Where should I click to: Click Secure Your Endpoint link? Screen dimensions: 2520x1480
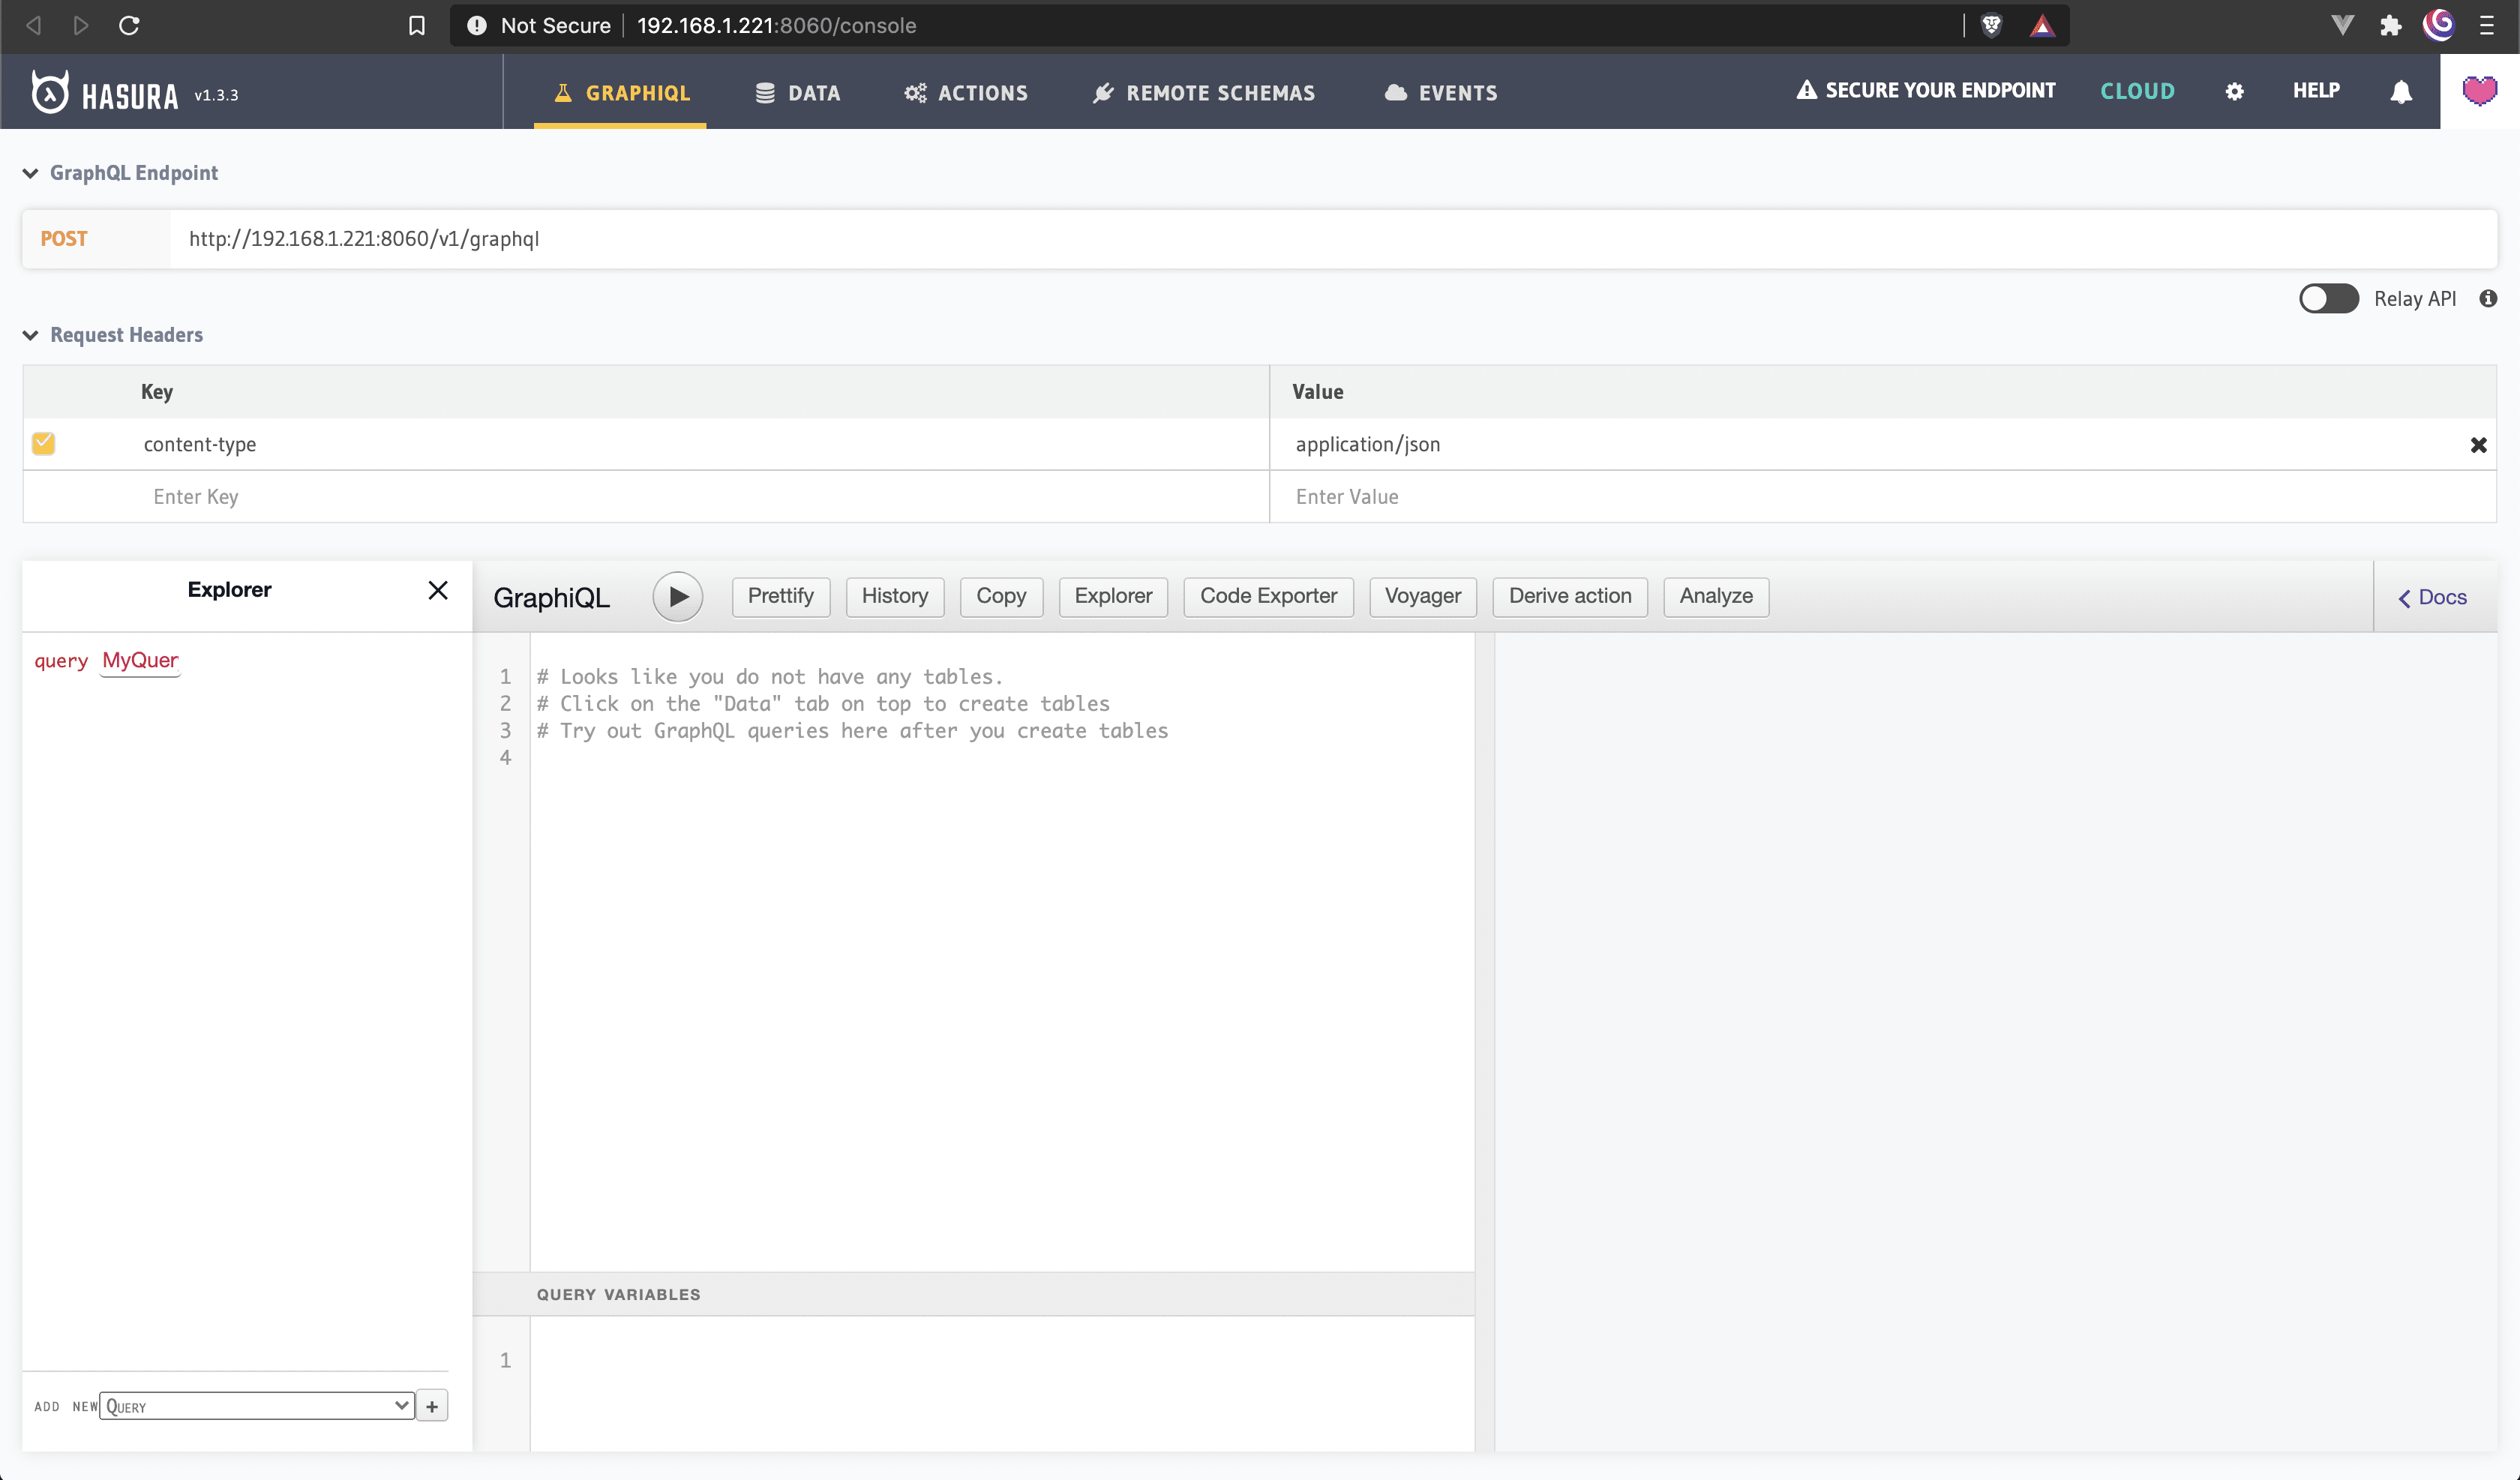pyautogui.click(x=1925, y=91)
